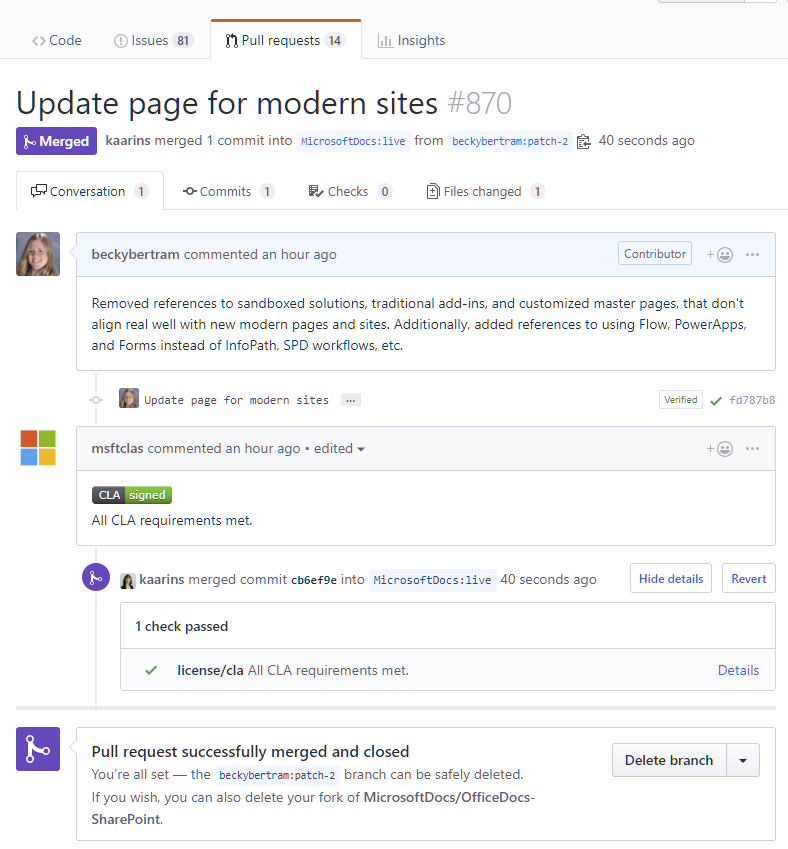Open the Insights tab

411,40
